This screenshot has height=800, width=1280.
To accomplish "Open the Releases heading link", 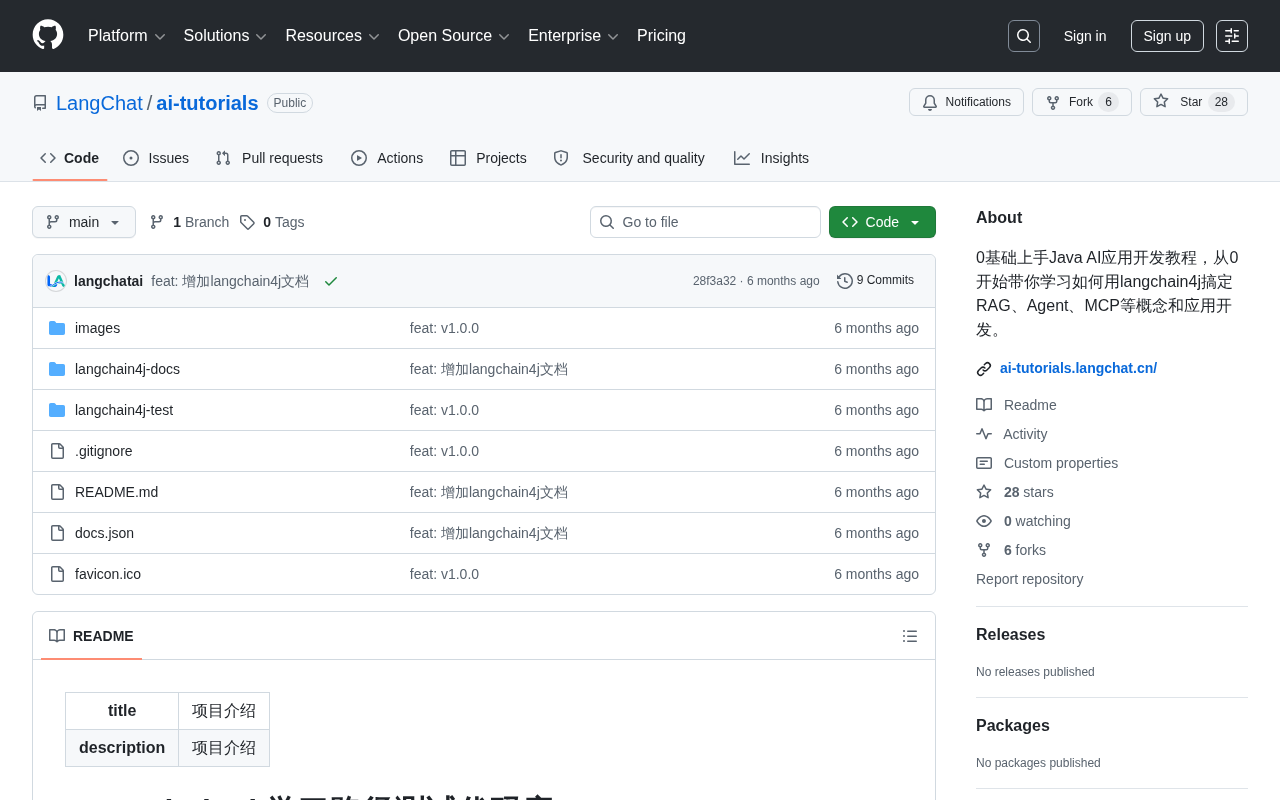I will [1010, 635].
